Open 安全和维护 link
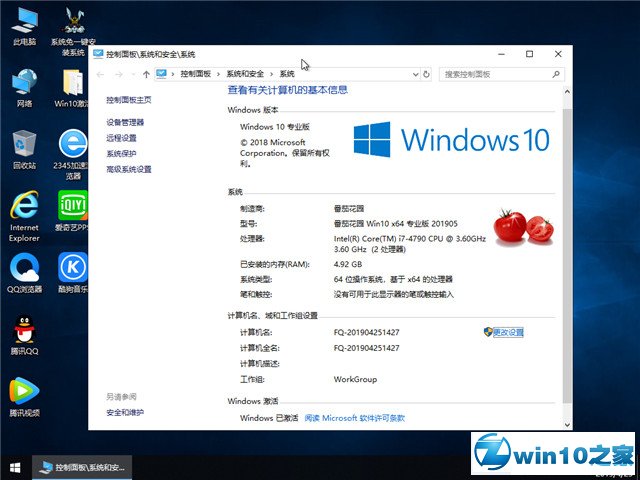The image size is (640, 480). (x=125, y=413)
